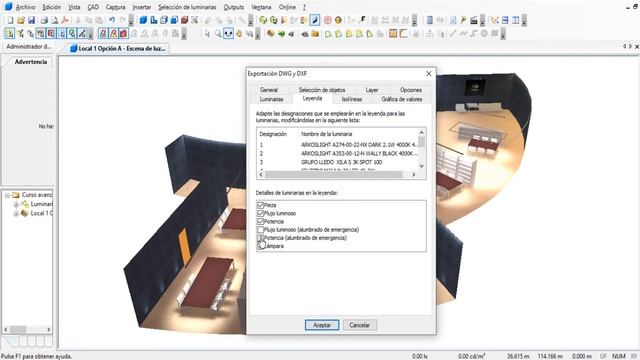
Task: Expand the Local 1 tree node
Action: [16, 213]
